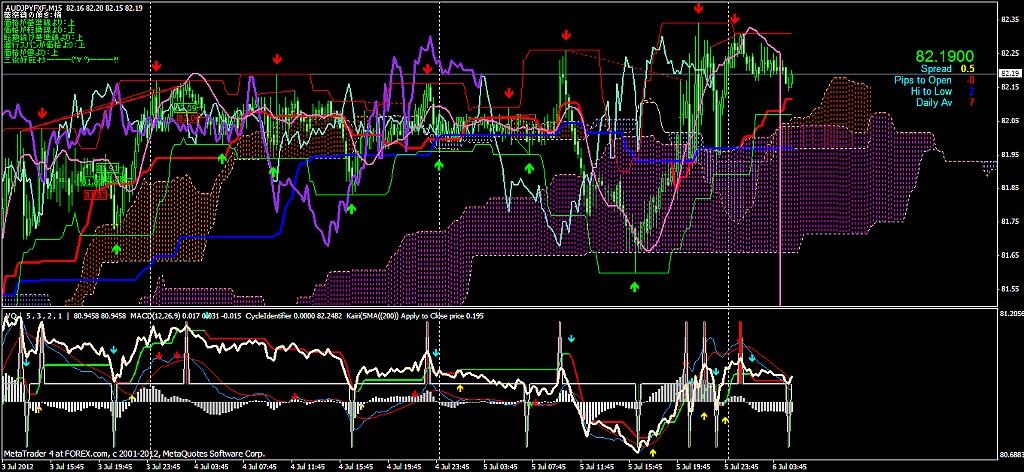Click the topmost red down arrow on the chart
The image size is (1024, 472).
pyautogui.click(x=697, y=8)
